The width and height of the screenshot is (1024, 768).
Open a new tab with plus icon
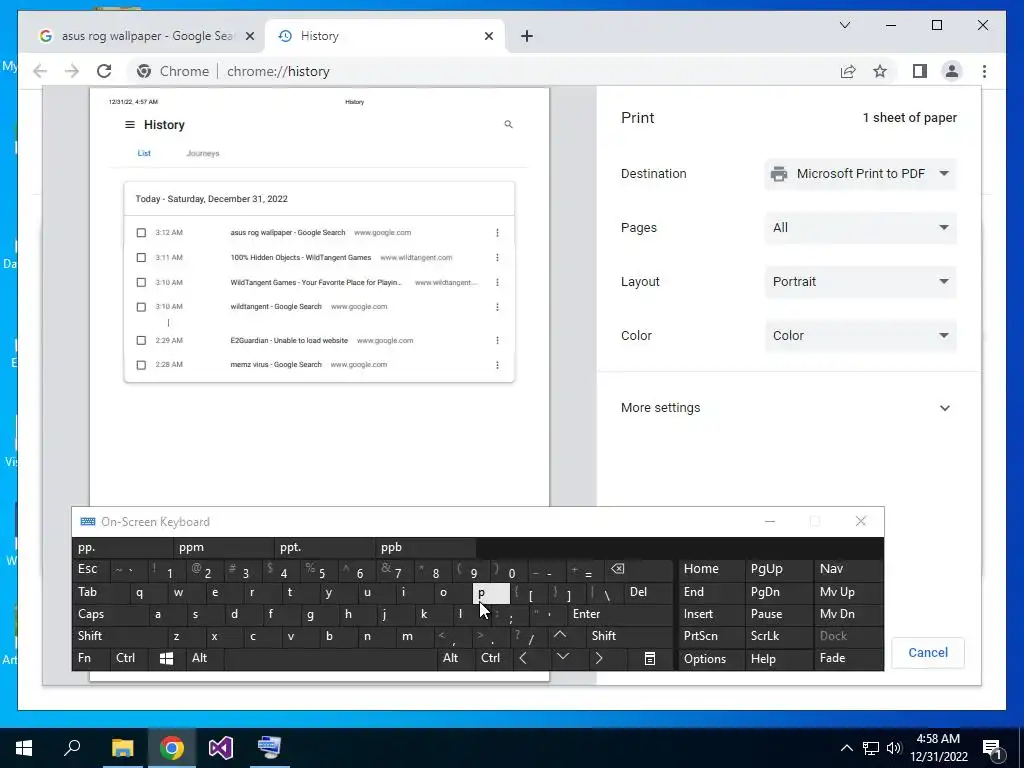(526, 36)
